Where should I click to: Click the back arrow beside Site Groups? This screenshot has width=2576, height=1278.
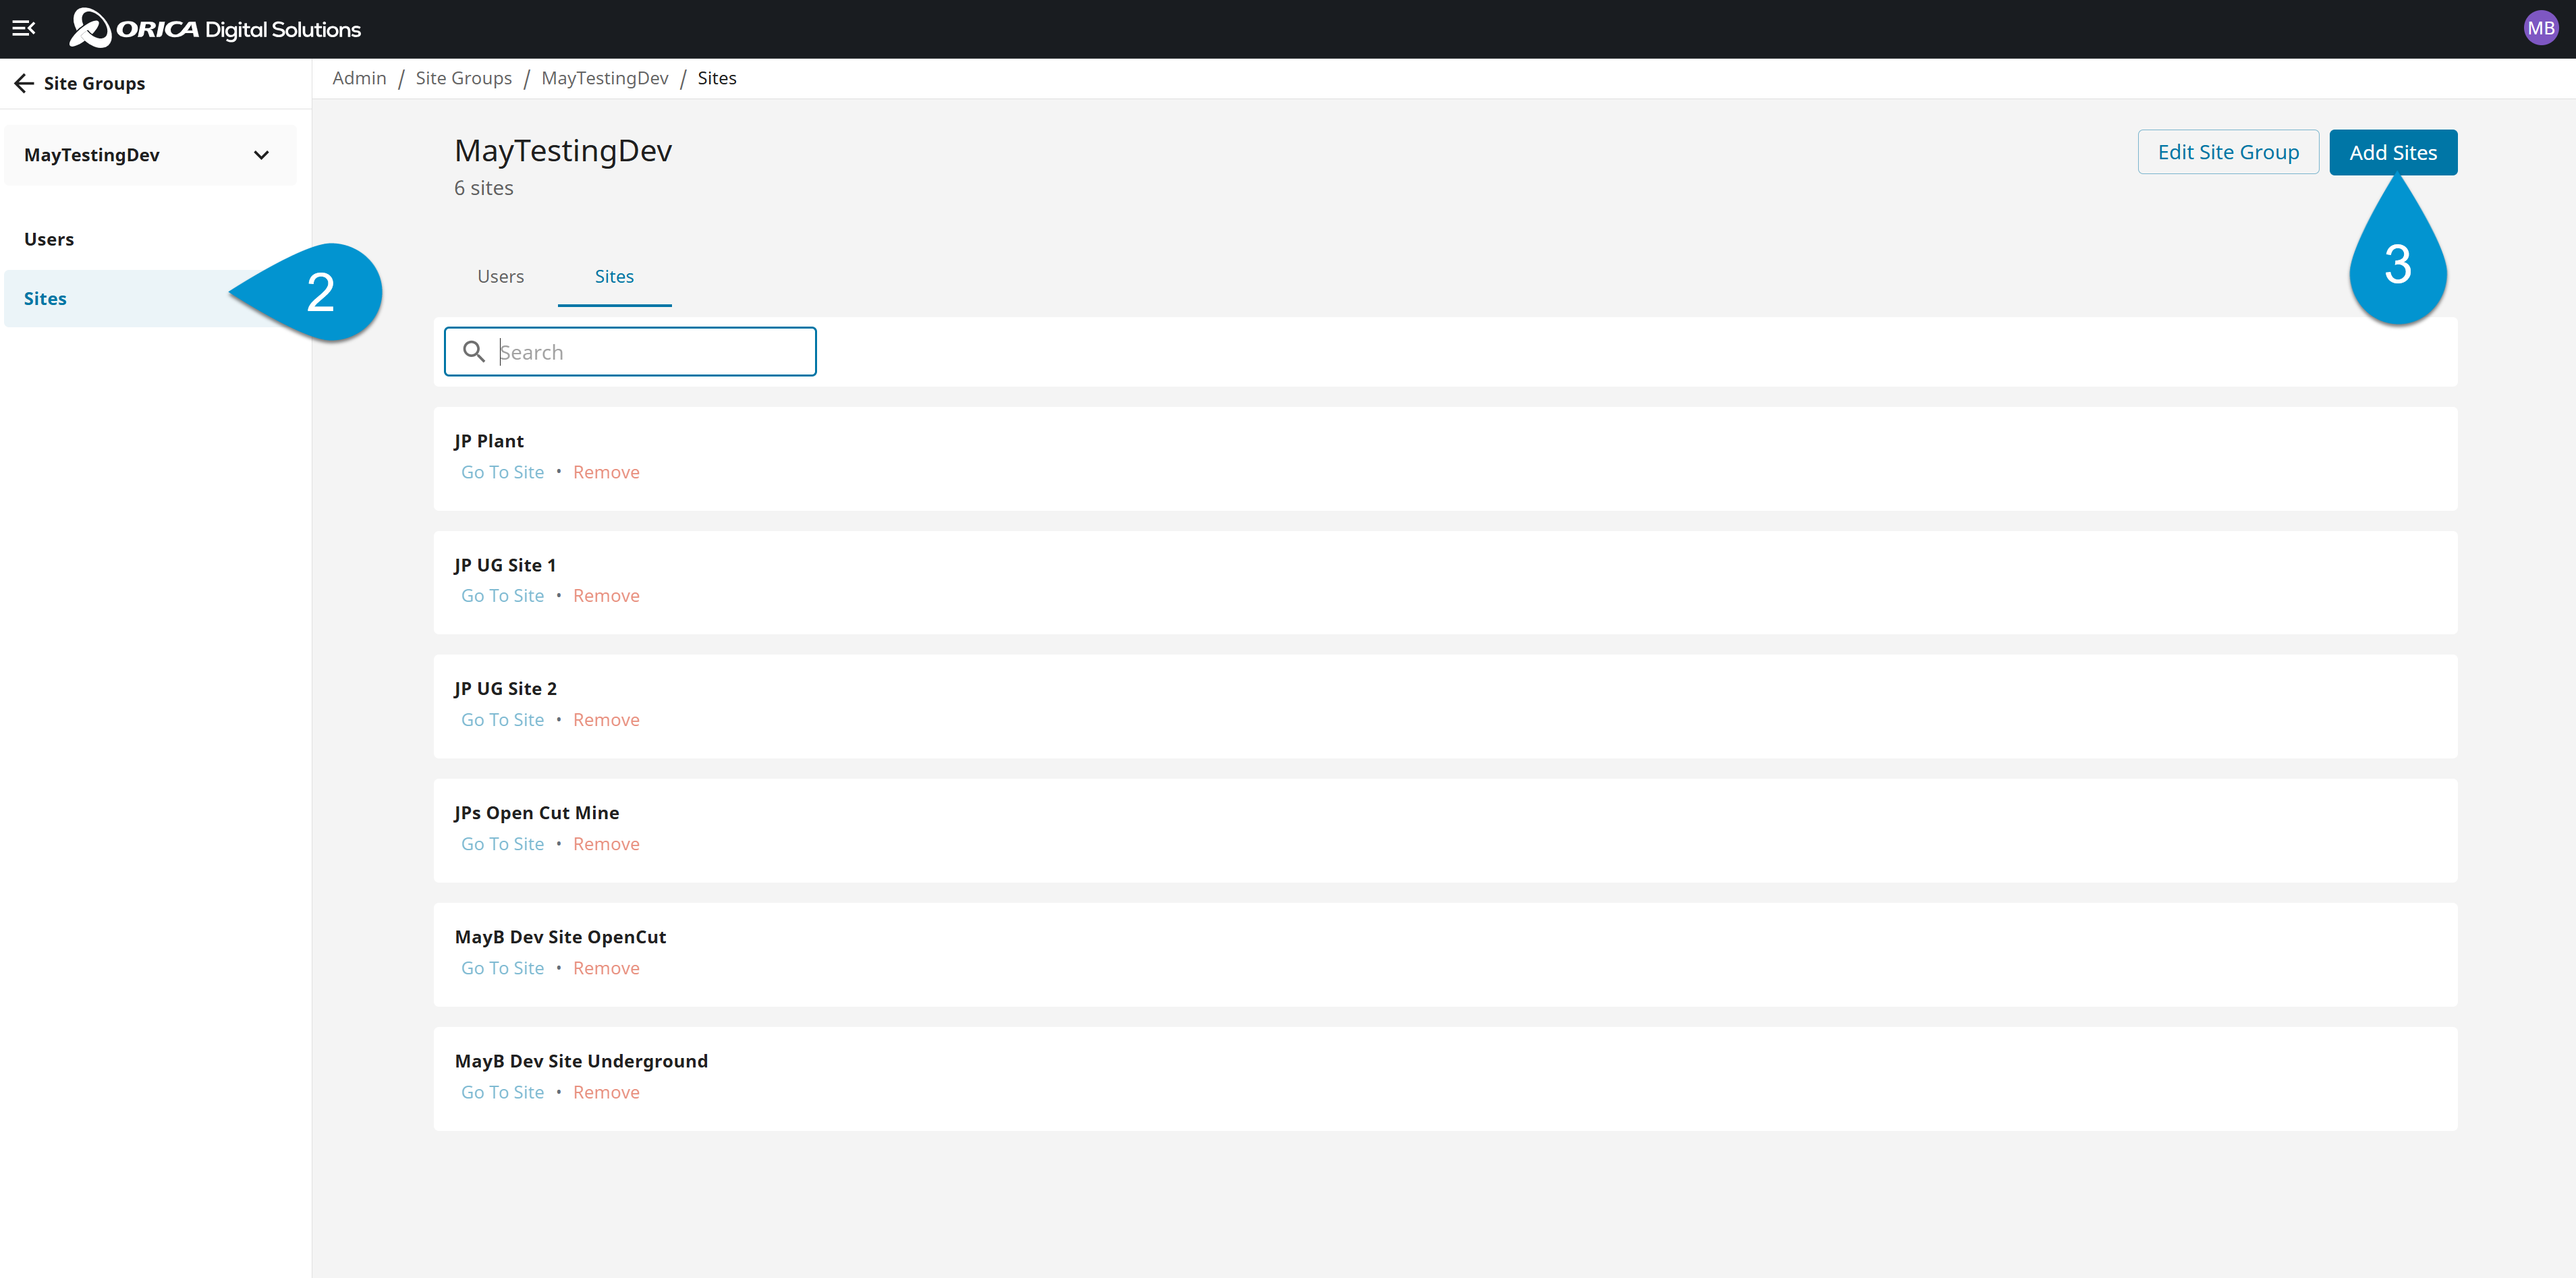coord(24,83)
